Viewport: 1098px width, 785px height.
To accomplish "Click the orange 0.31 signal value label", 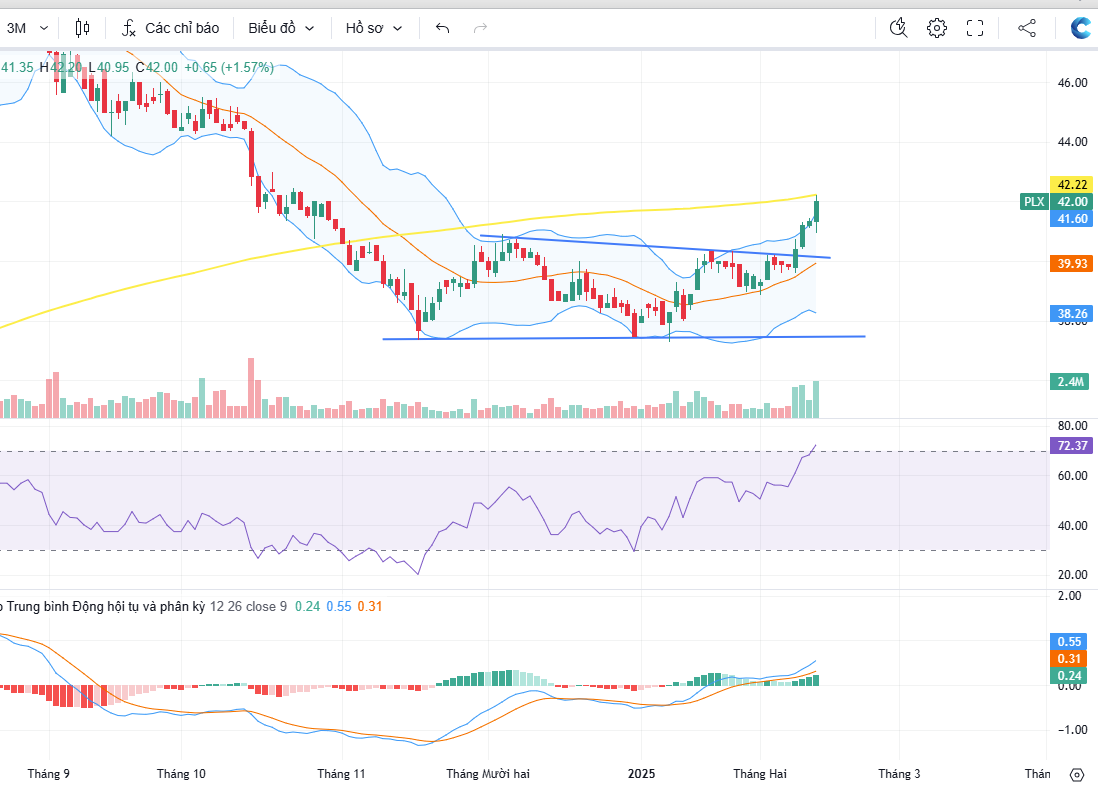I will click(1069, 659).
